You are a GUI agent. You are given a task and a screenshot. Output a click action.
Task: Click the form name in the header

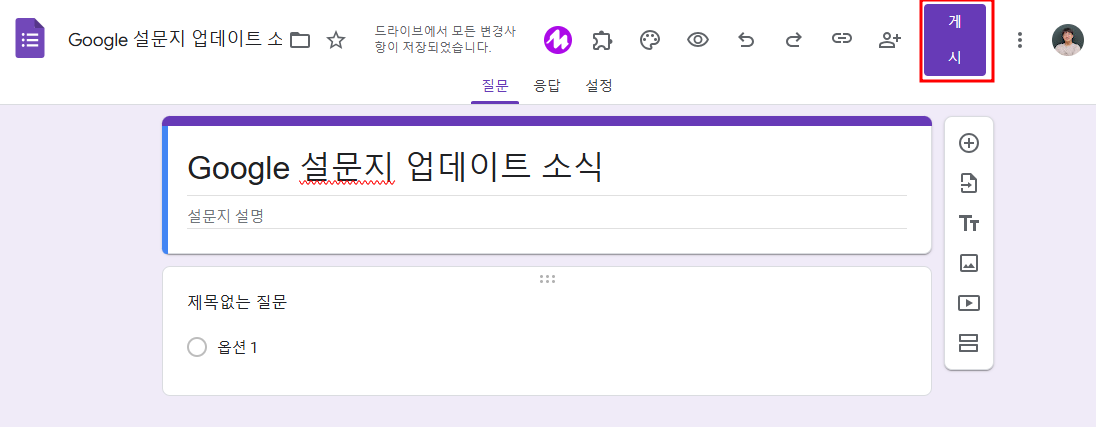click(175, 40)
